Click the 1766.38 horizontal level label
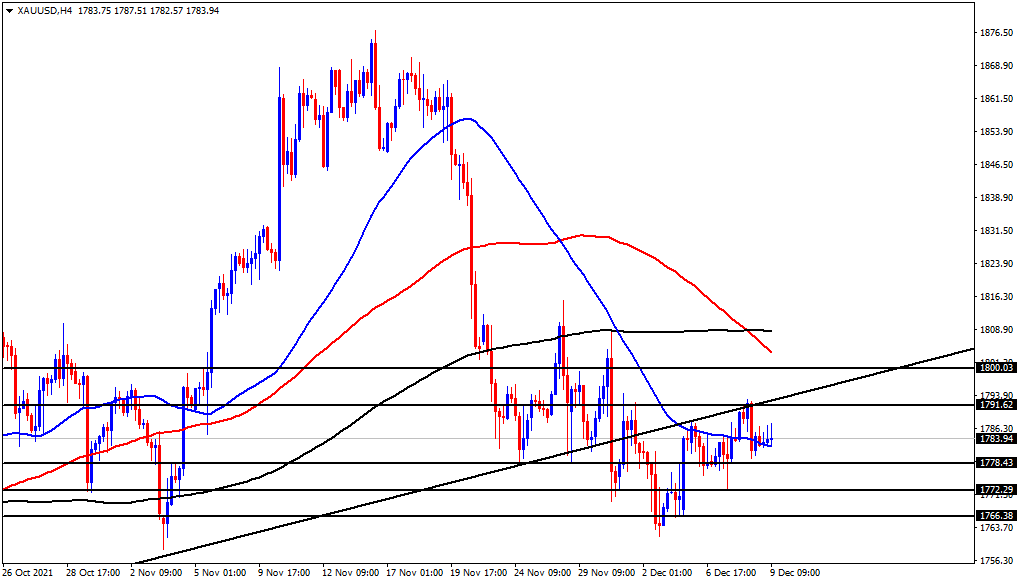 997,516
